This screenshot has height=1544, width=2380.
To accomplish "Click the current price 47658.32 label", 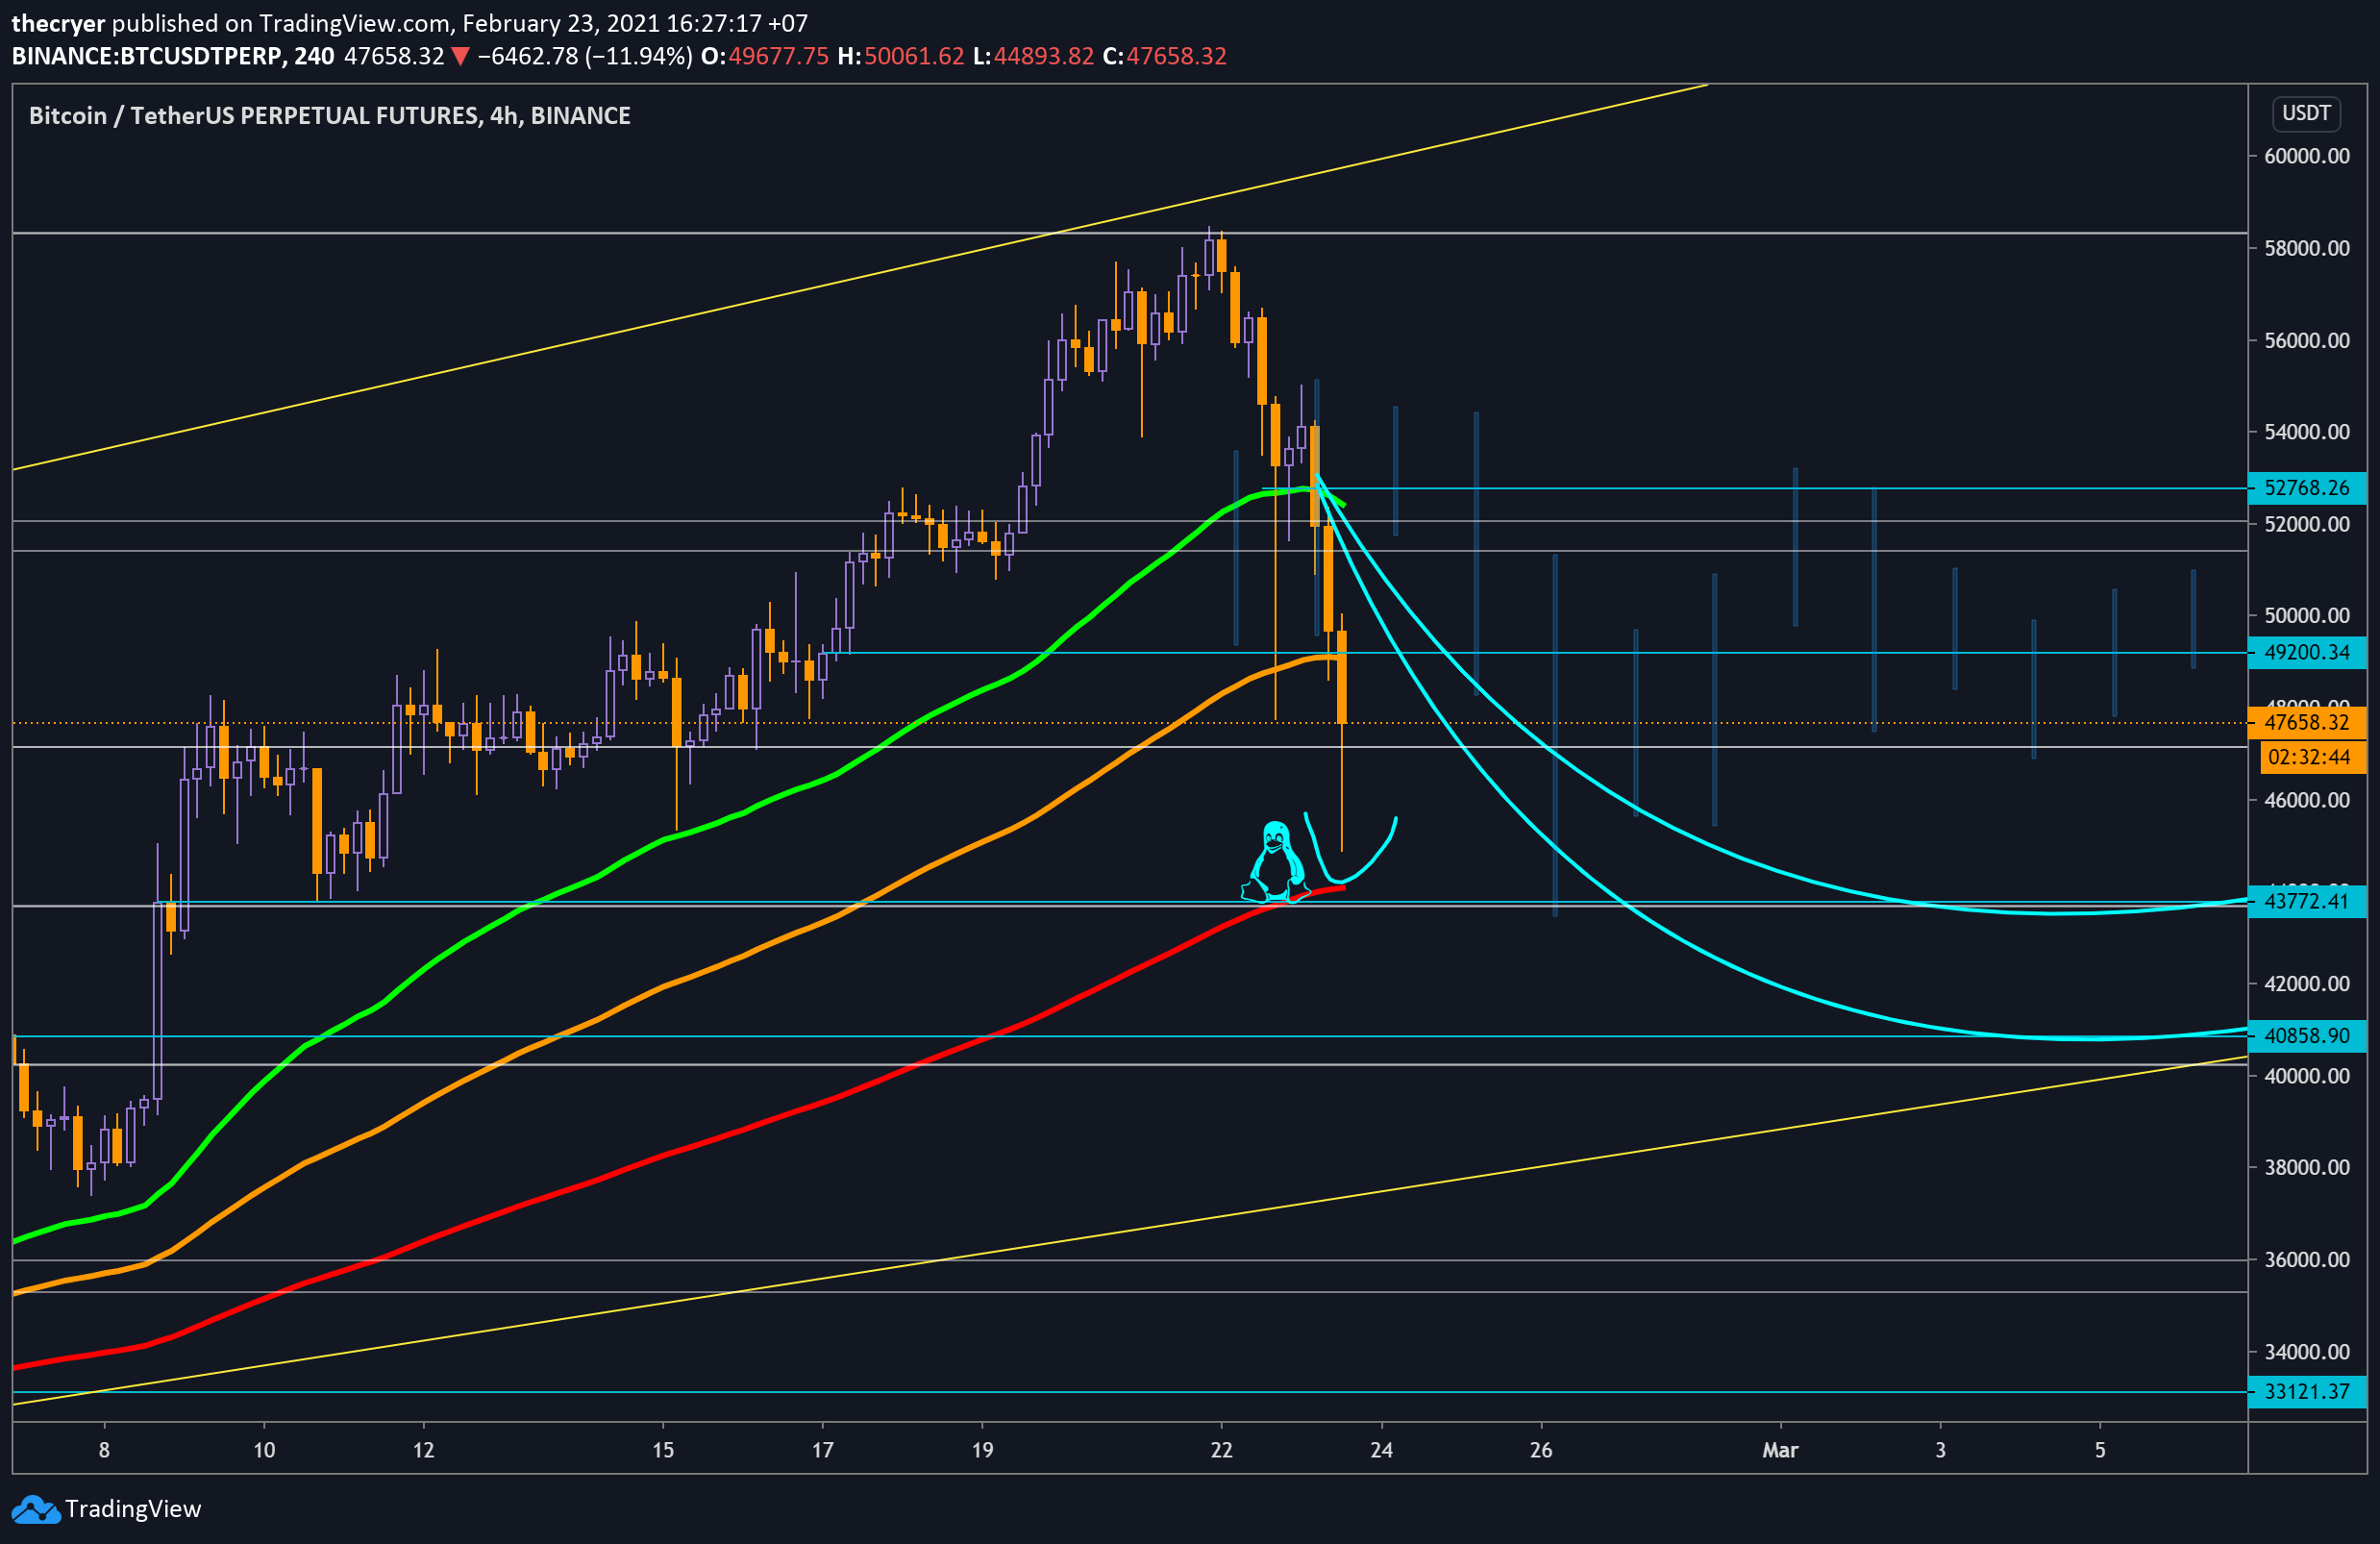I will click(x=2306, y=722).
